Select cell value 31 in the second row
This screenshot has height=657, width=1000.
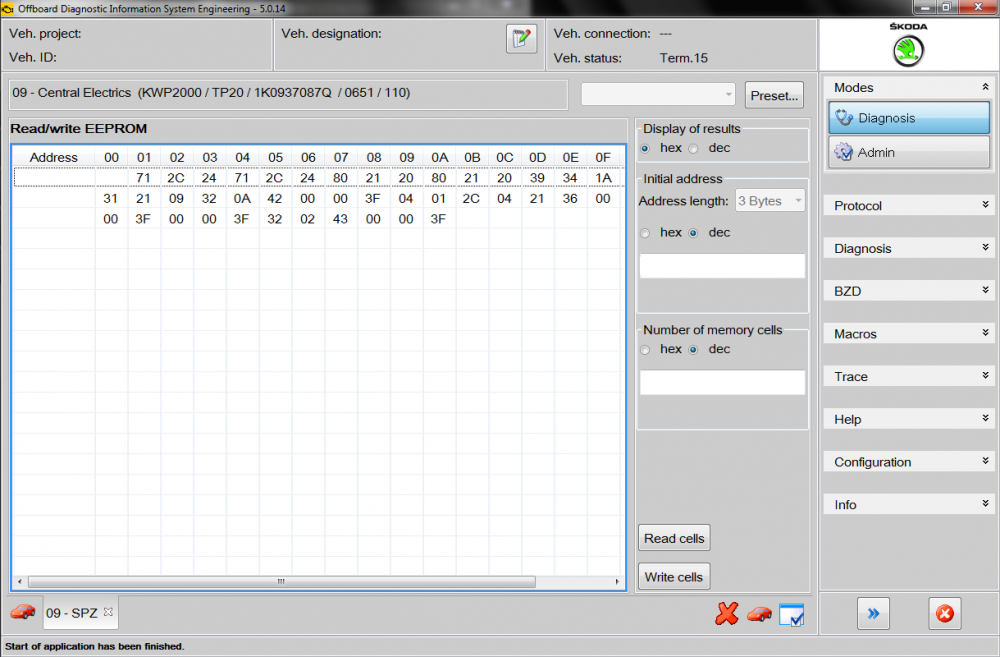tap(111, 198)
